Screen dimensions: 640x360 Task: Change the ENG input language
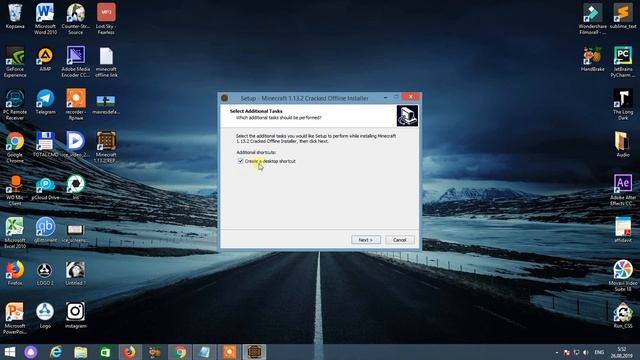[x=599, y=352]
